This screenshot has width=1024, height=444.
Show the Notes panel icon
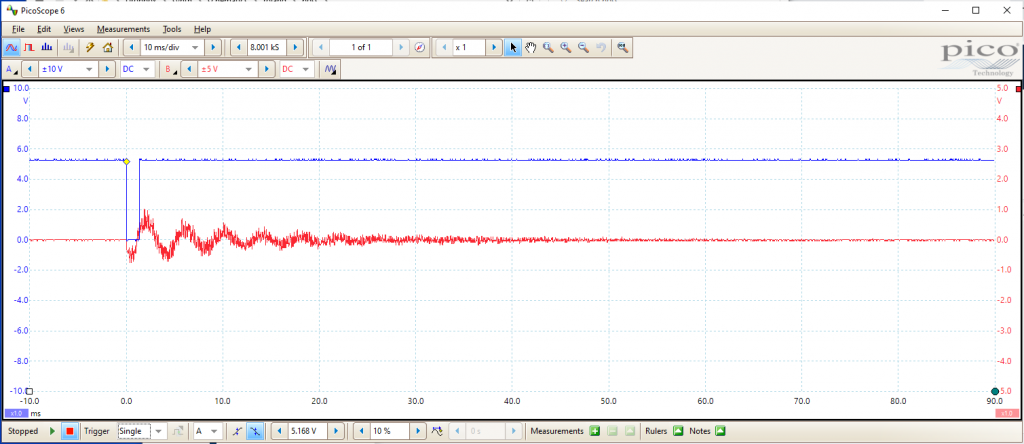(720, 432)
